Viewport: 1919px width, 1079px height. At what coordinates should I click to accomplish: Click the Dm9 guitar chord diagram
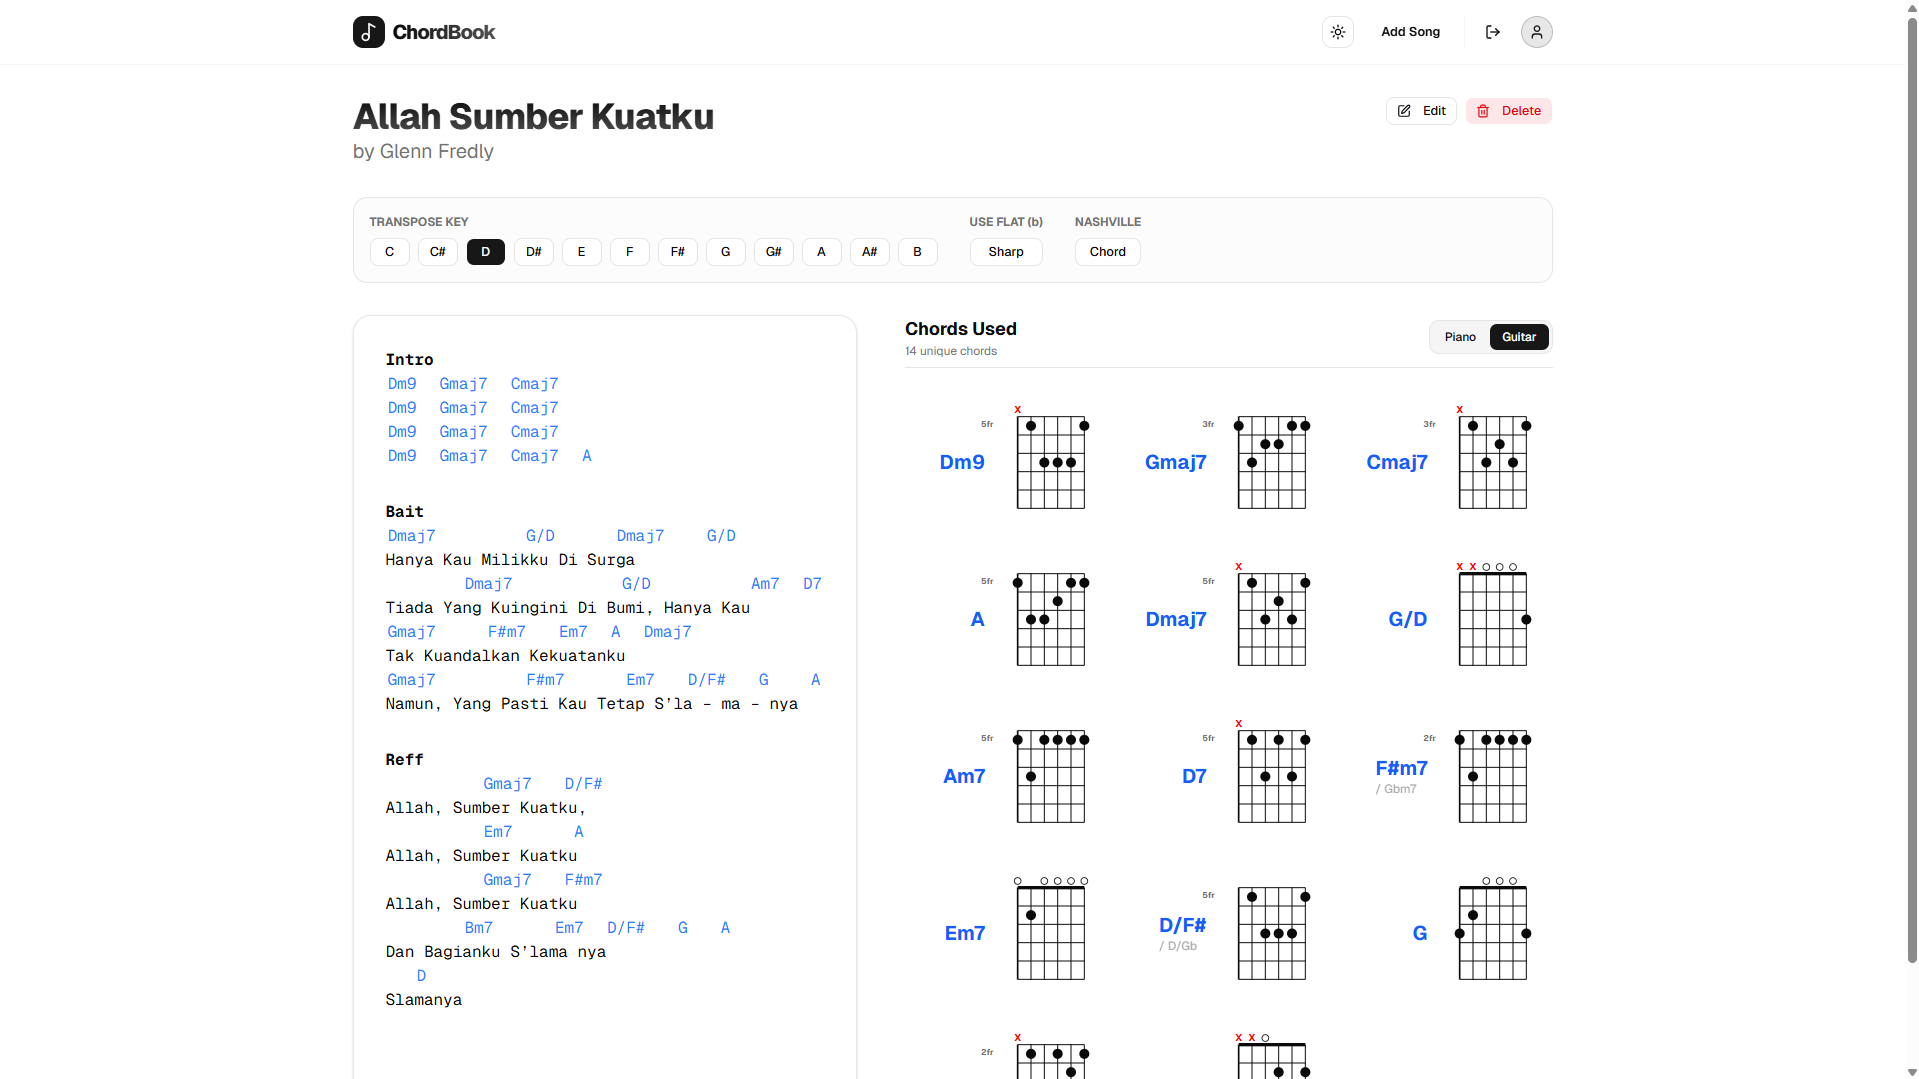[x=1051, y=458]
